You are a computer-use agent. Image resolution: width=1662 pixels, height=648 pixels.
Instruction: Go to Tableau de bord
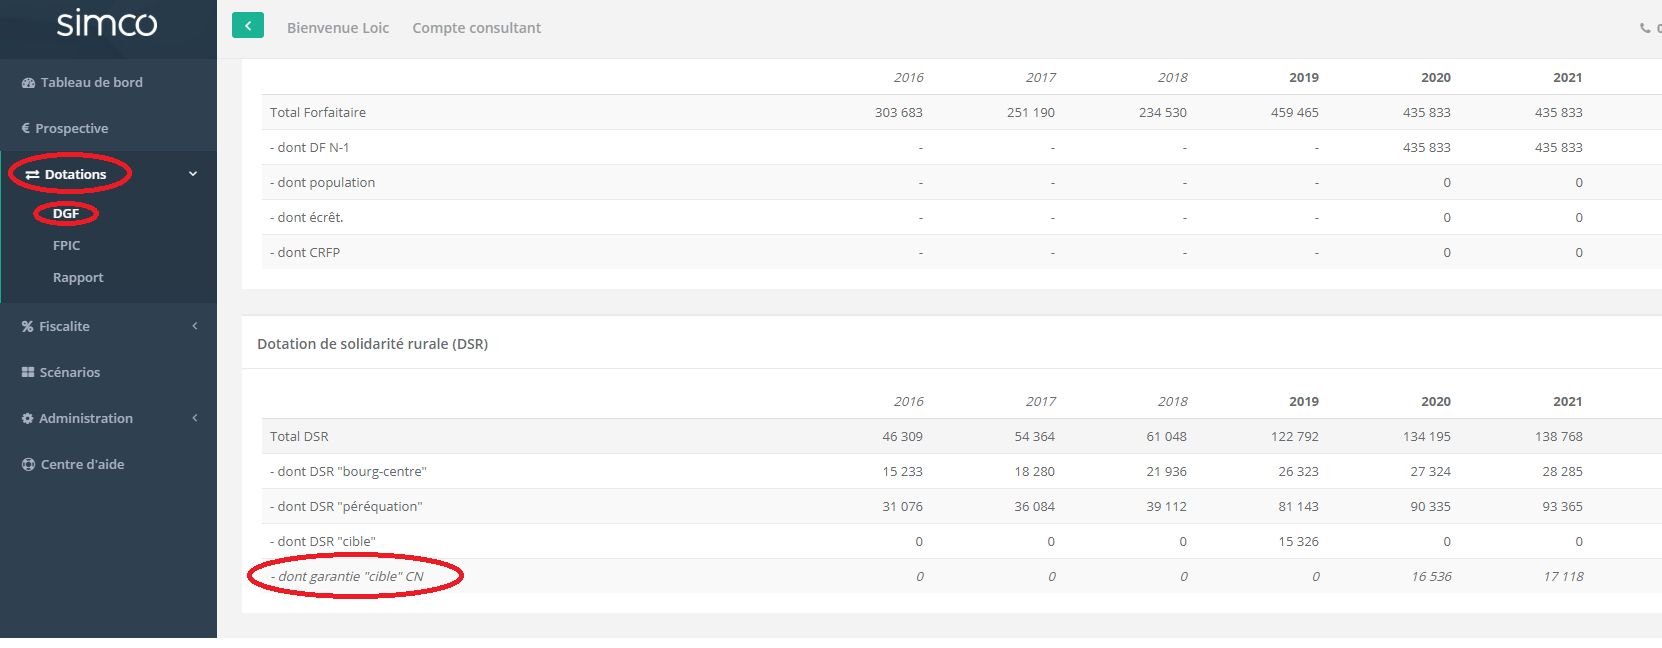(91, 83)
